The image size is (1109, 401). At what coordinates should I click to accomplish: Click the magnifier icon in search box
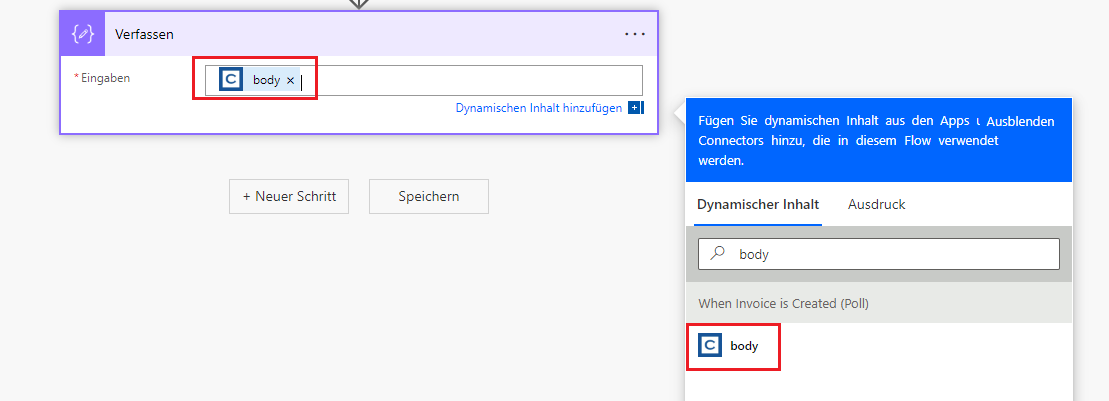[718, 253]
